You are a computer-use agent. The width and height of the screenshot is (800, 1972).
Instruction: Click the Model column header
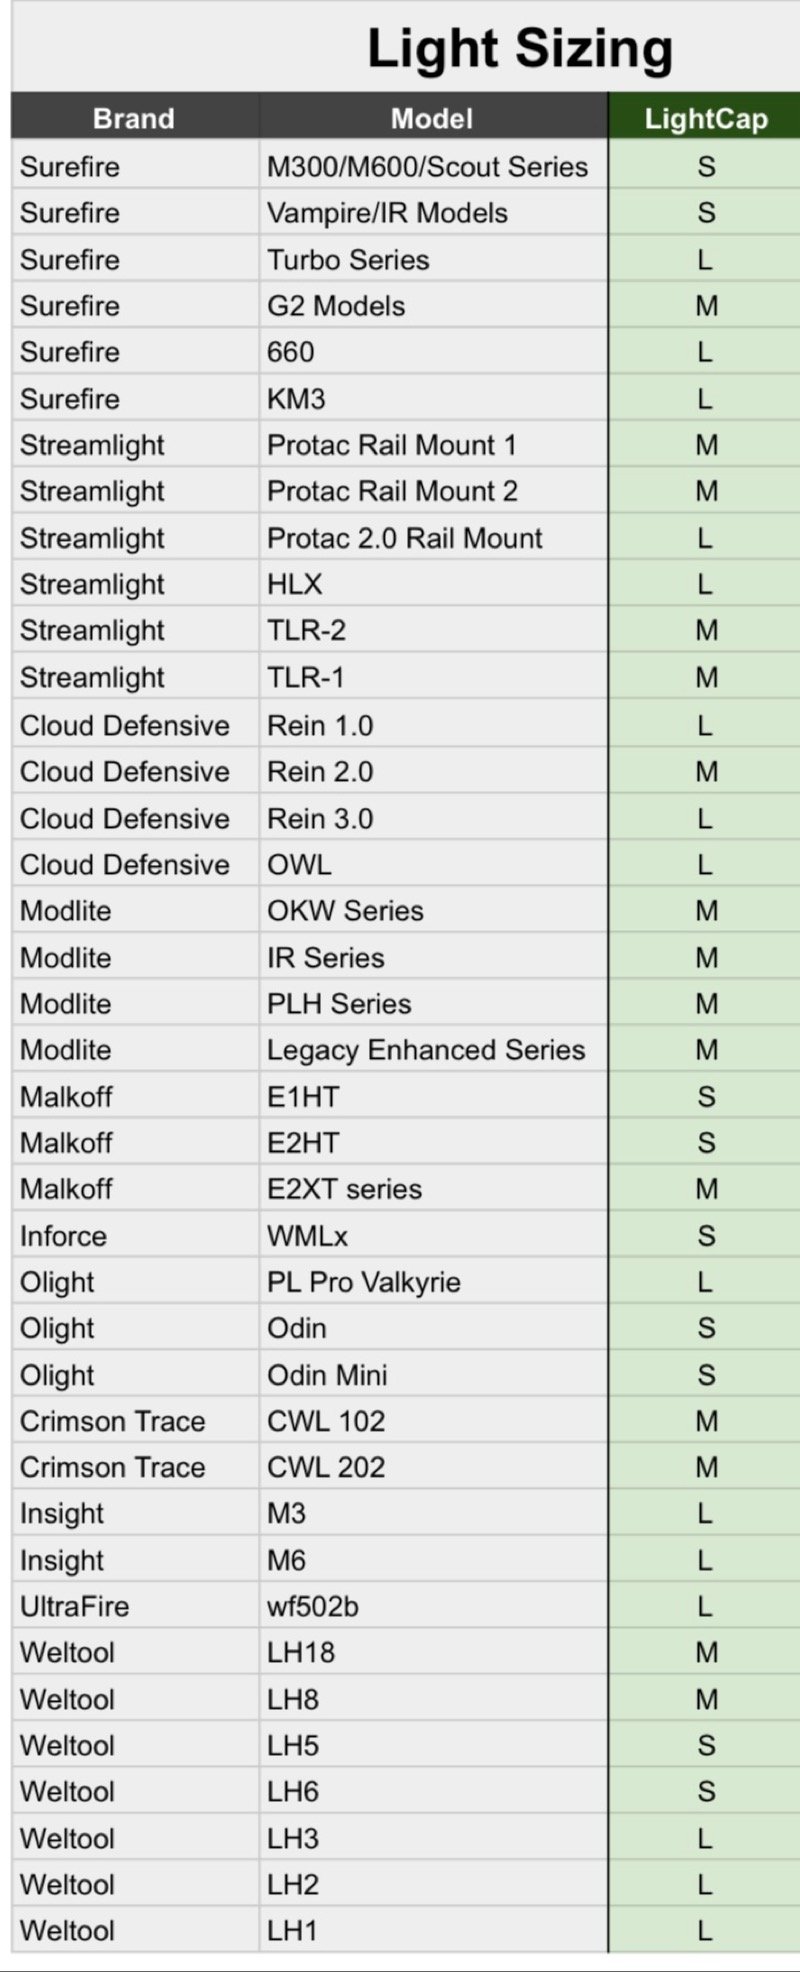pos(432,119)
